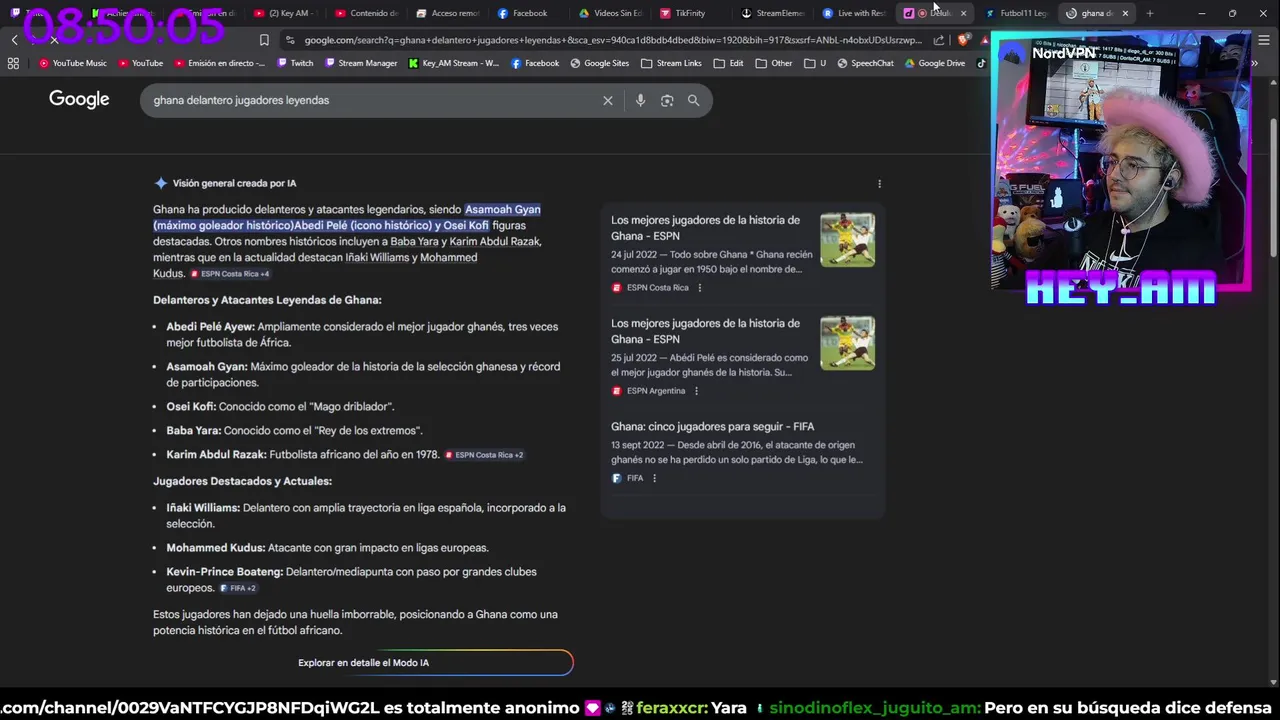This screenshot has height=720, width=1280.
Task: Start voice search with microphone icon
Action: (x=640, y=100)
